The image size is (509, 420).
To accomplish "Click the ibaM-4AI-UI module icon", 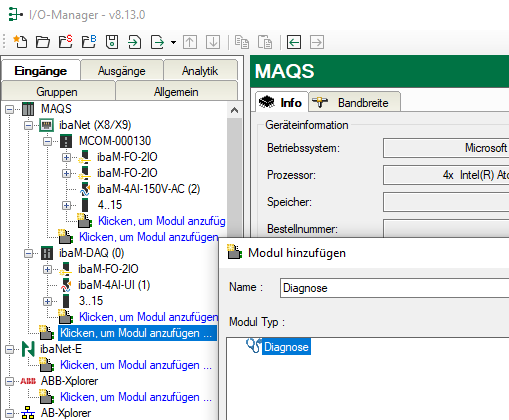I will coord(66,285).
